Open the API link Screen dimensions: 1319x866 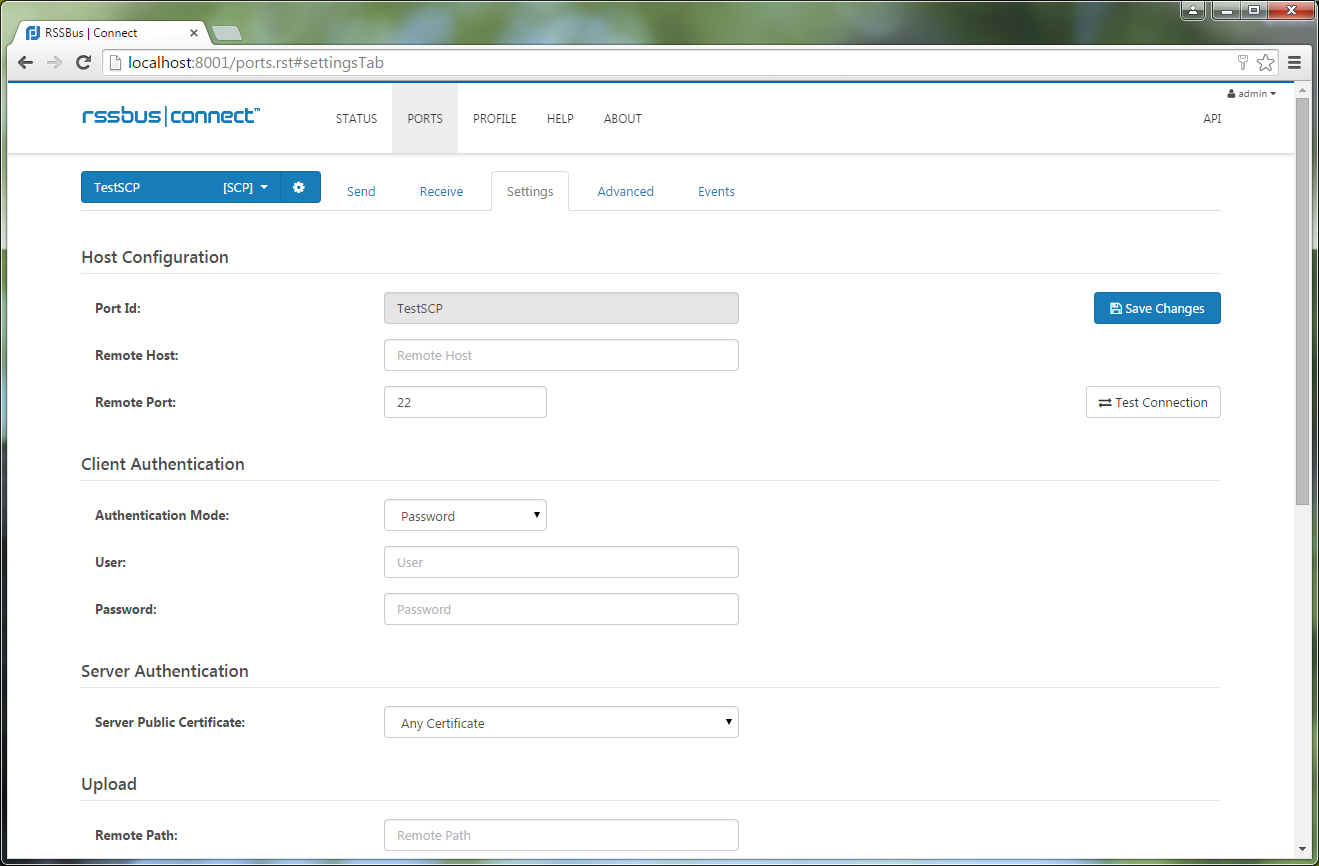(1212, 119)
